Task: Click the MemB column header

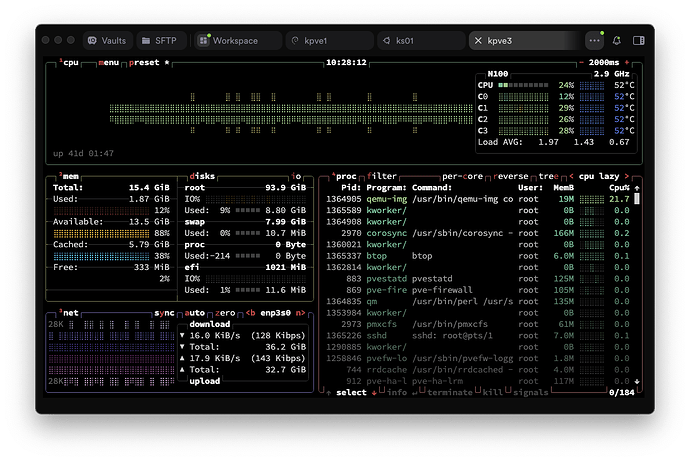Action: tap(564, 188)
